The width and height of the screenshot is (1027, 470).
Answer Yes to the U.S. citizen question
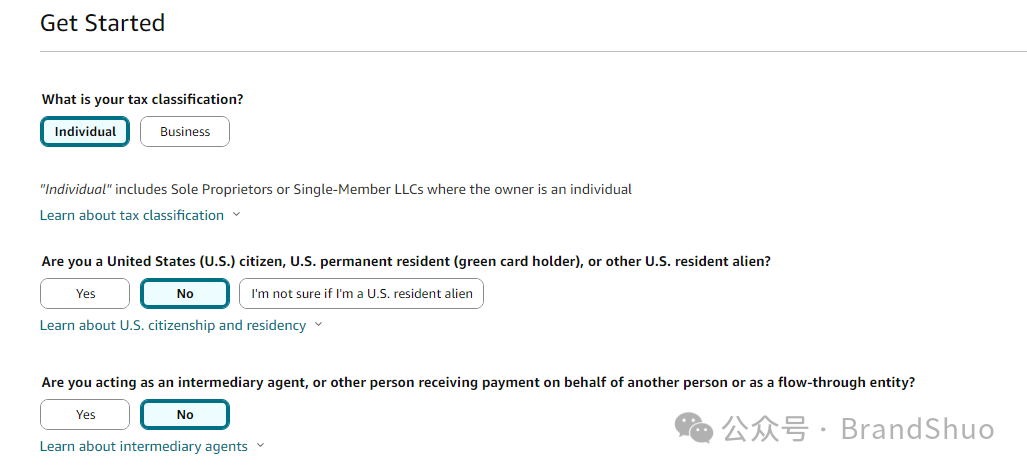point(85,293)
